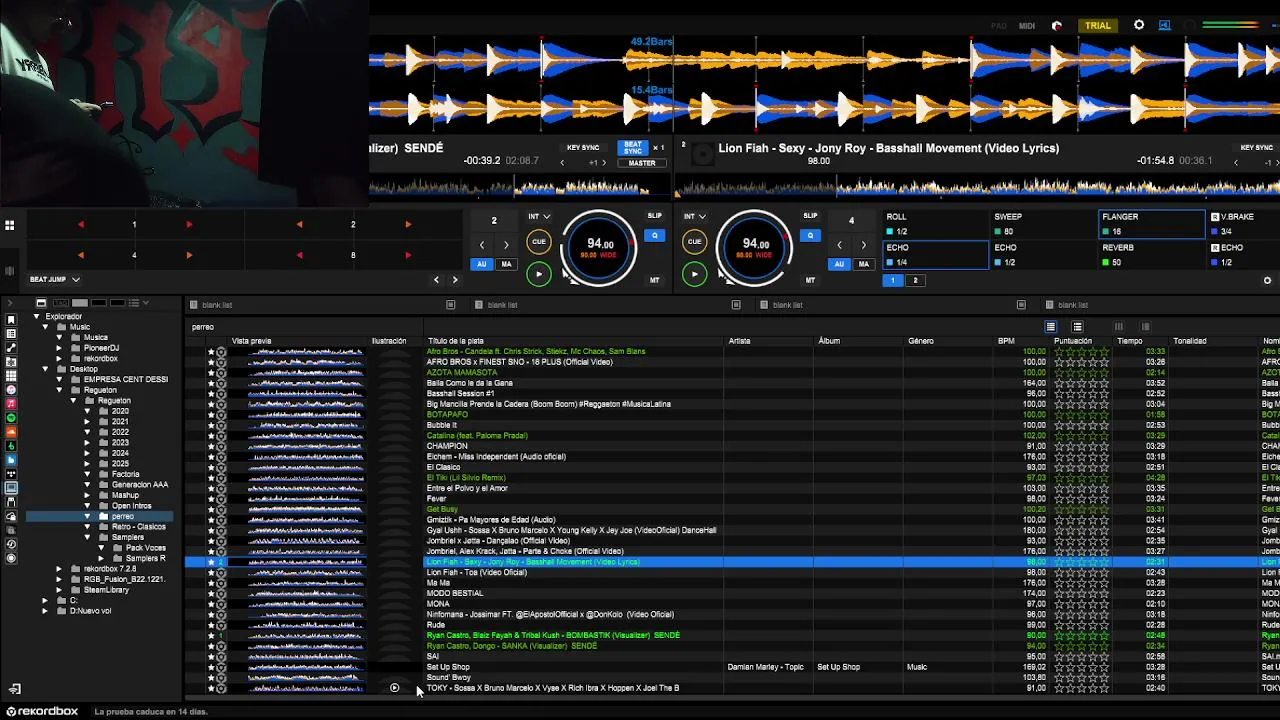Select the V.BRAKE 3/4 effect pad

tap(1244, 224)
